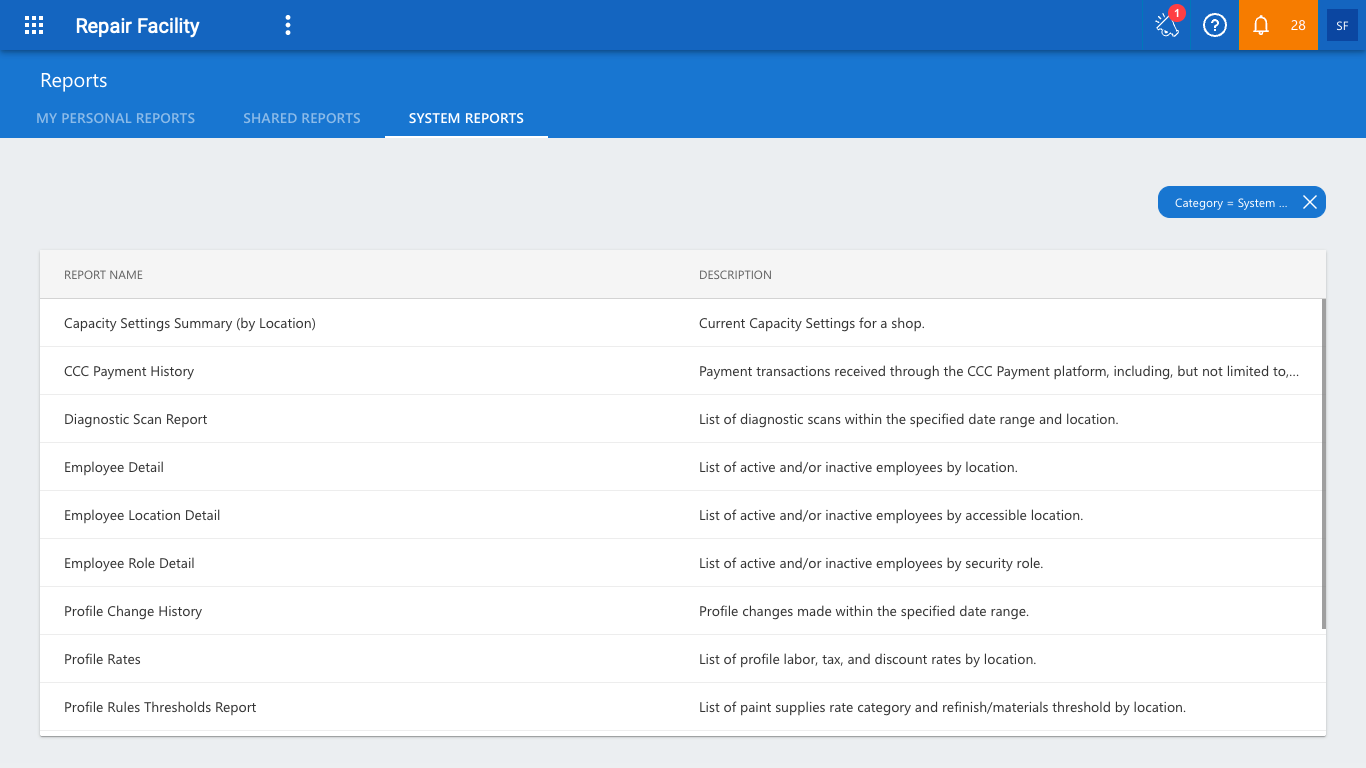This screenshot has width=1366, height=768.
Task: Sort by Description column header
Action: [735, 275]
